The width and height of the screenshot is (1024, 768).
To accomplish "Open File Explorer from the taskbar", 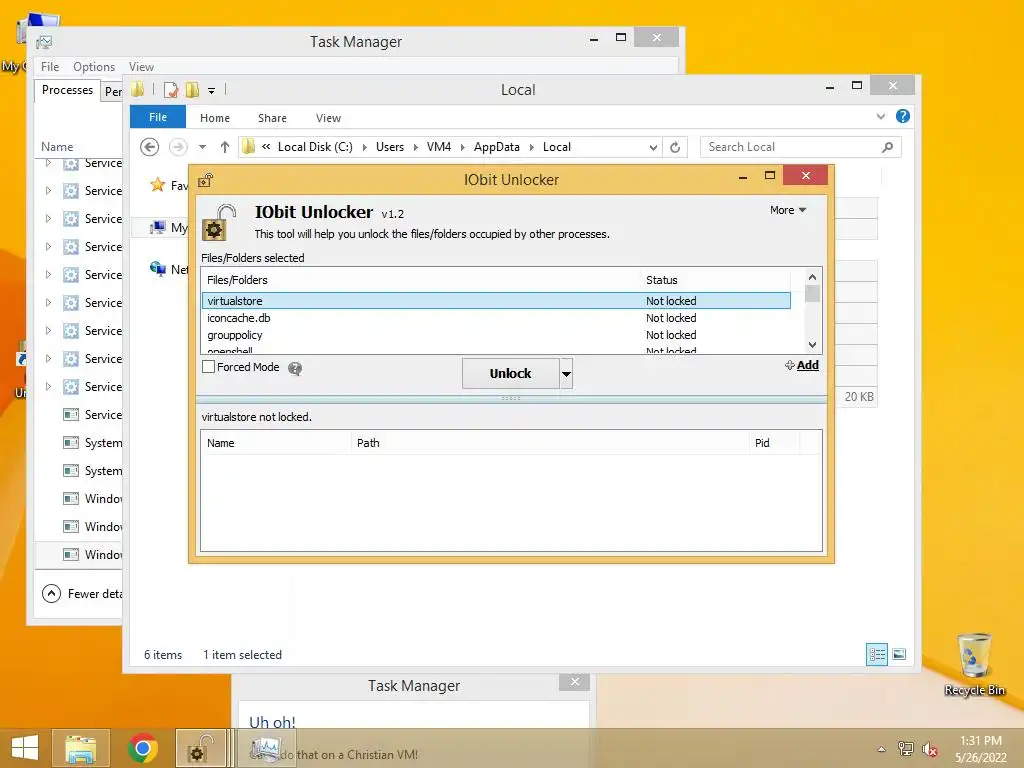I will point(80,748).
